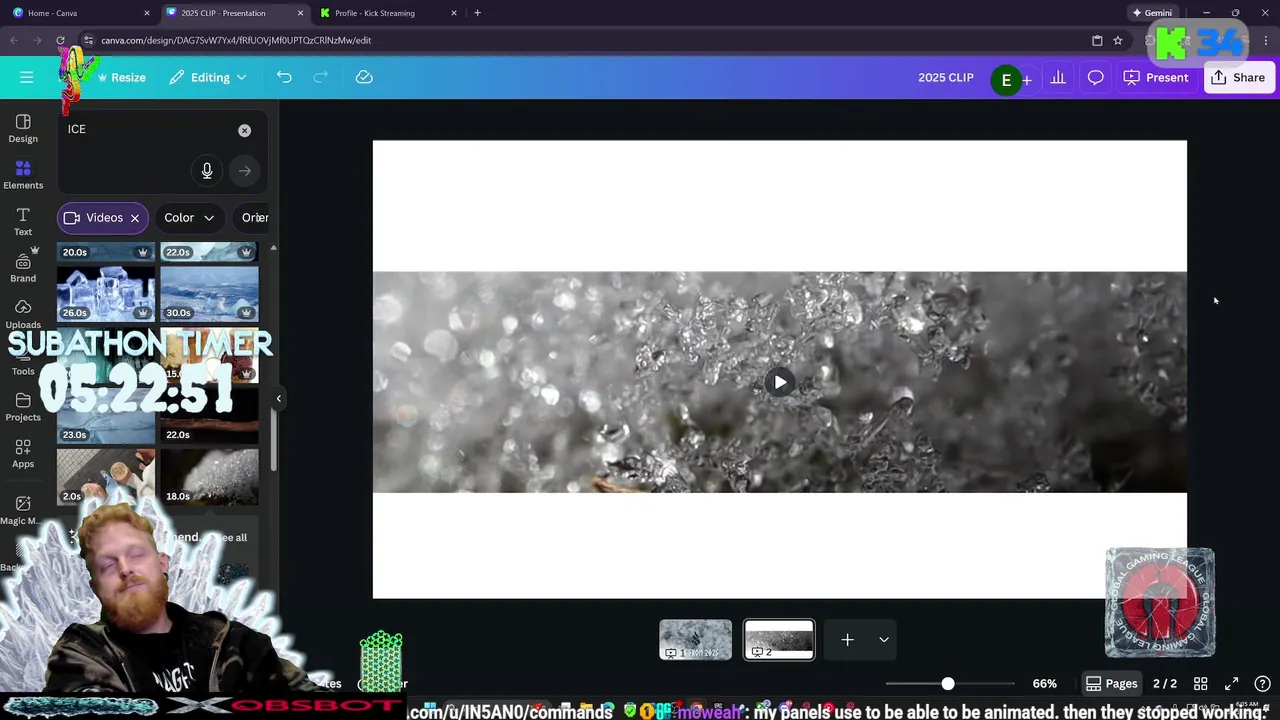Undo the last action
Image resolution: width=1280 pixels, height=720 pixels.
[284, 77]
